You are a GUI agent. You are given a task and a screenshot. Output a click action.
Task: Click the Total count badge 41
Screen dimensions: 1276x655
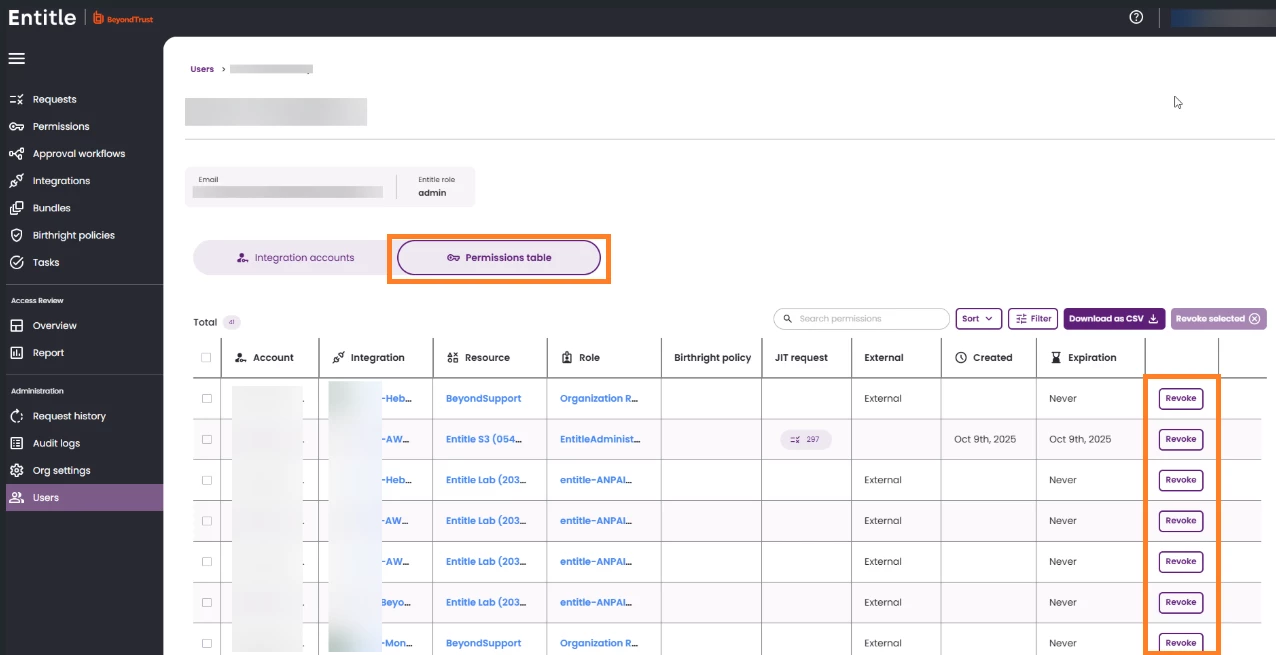pyautogui.click(x=232, y=322)
